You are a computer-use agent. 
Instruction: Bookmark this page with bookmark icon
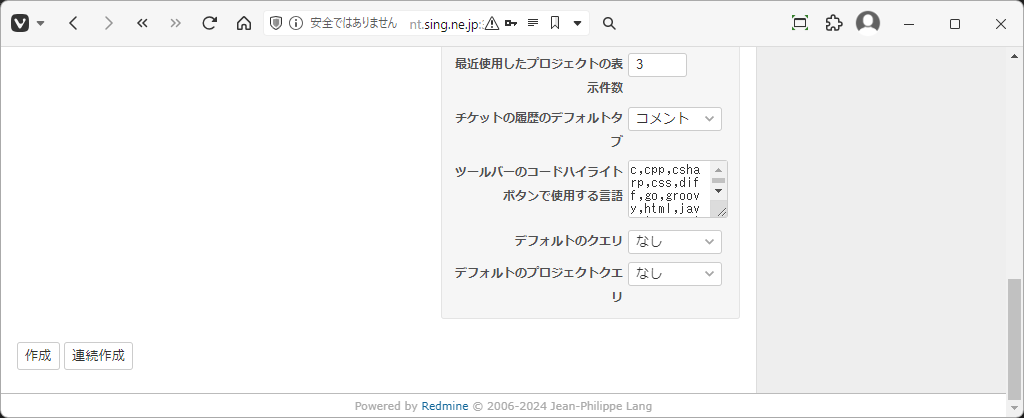[x=555, y=24]
